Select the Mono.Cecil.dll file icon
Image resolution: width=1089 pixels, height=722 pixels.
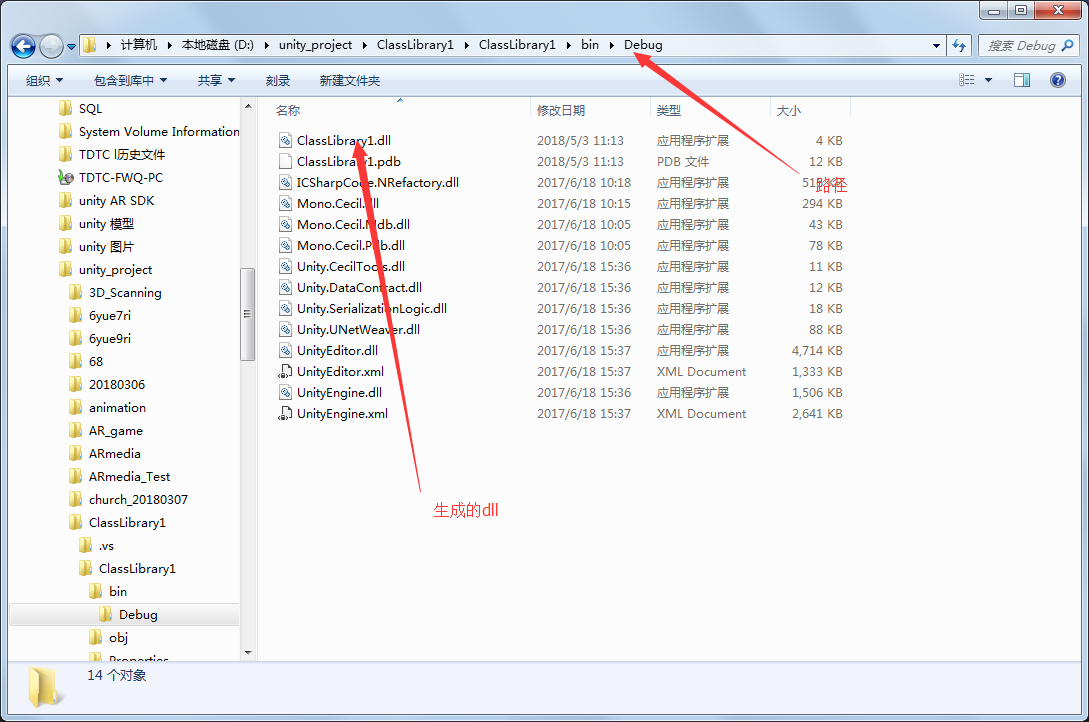(x=285, y=203)
